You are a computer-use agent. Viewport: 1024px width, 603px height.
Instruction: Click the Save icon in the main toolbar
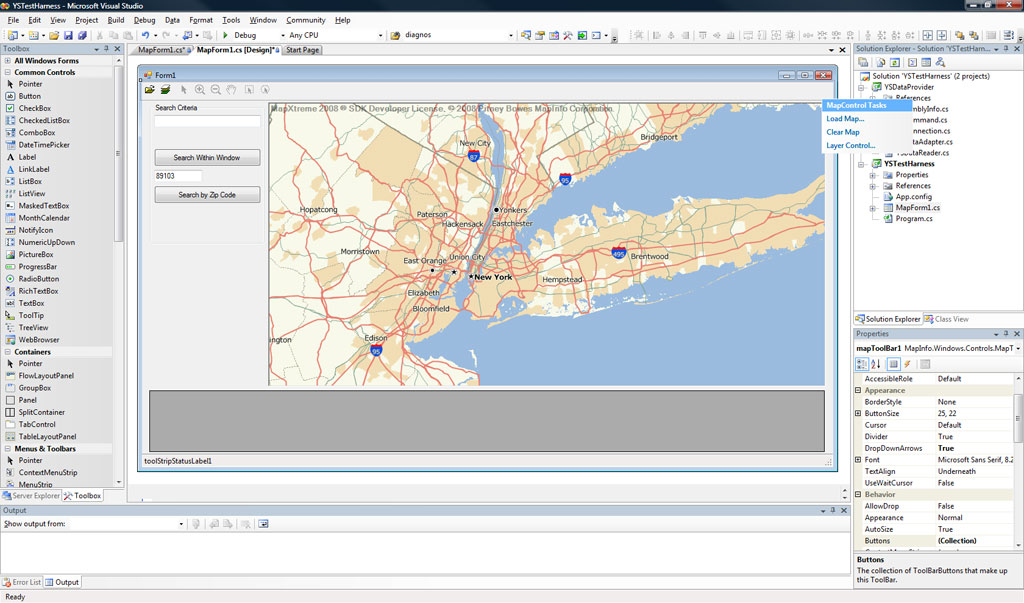[x=68, y=35]
